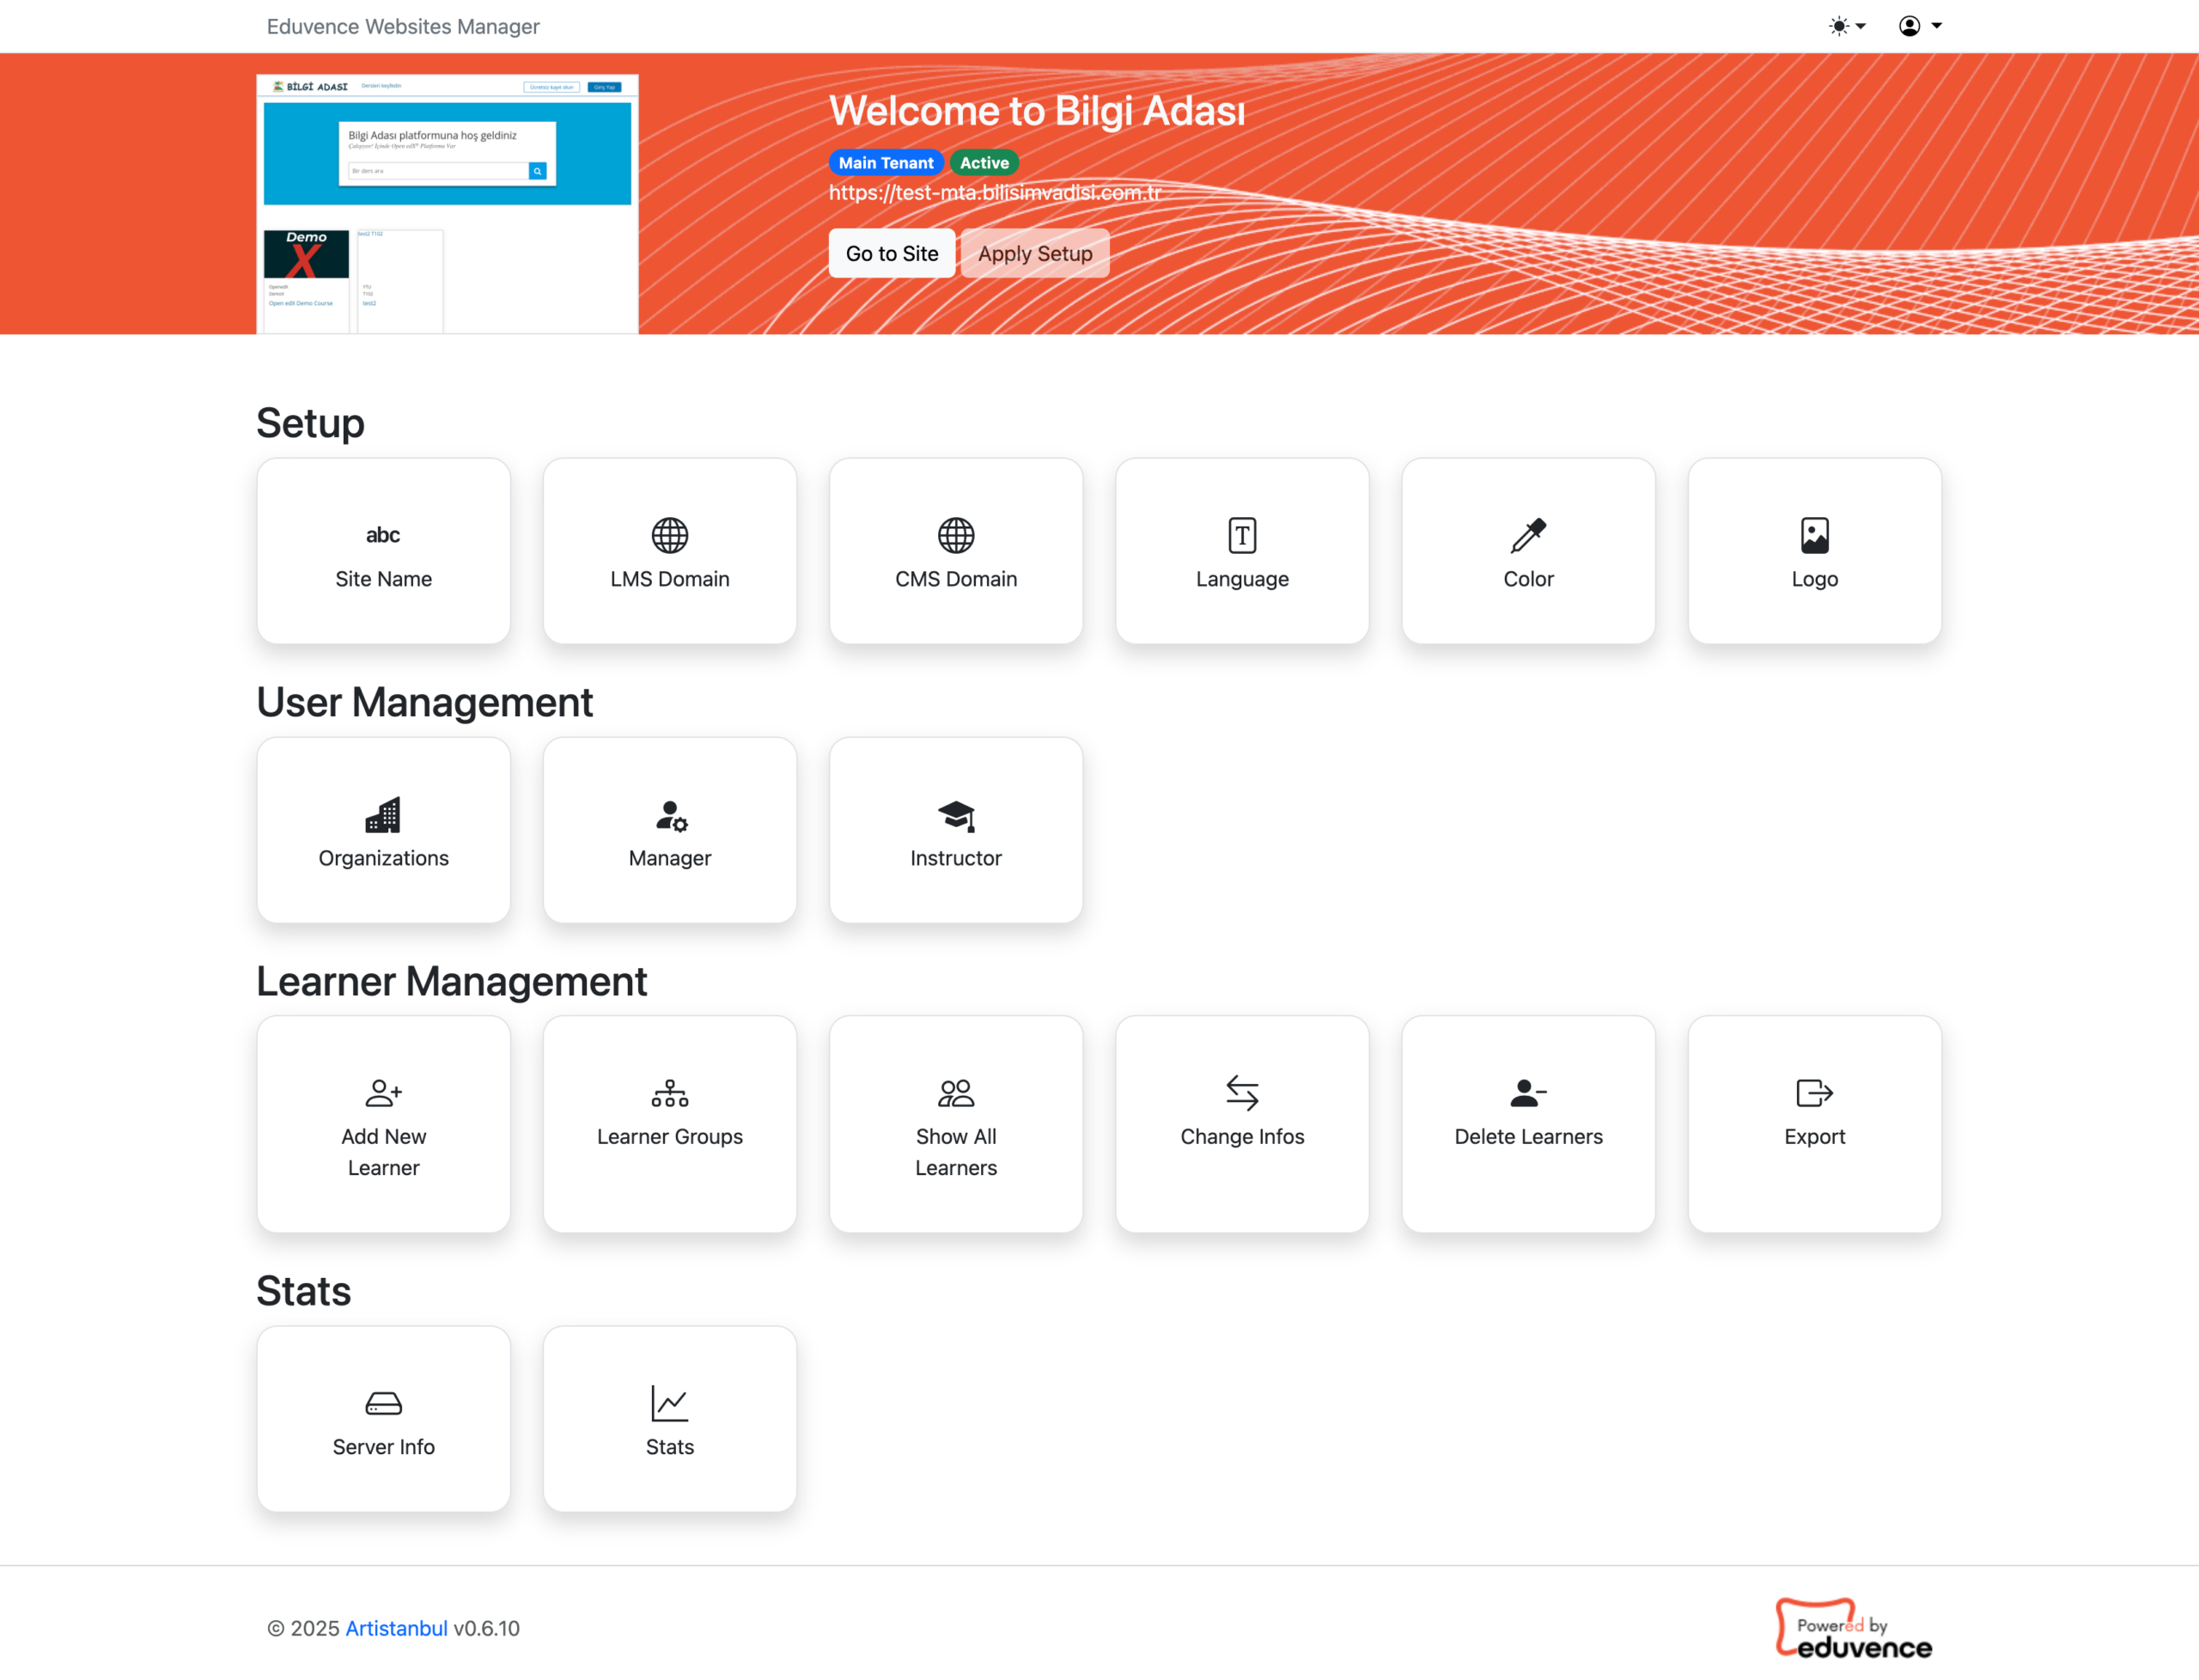2199x1680 pixels.
Task: Click the Main Tenant badge
Action: click(885, 162)
